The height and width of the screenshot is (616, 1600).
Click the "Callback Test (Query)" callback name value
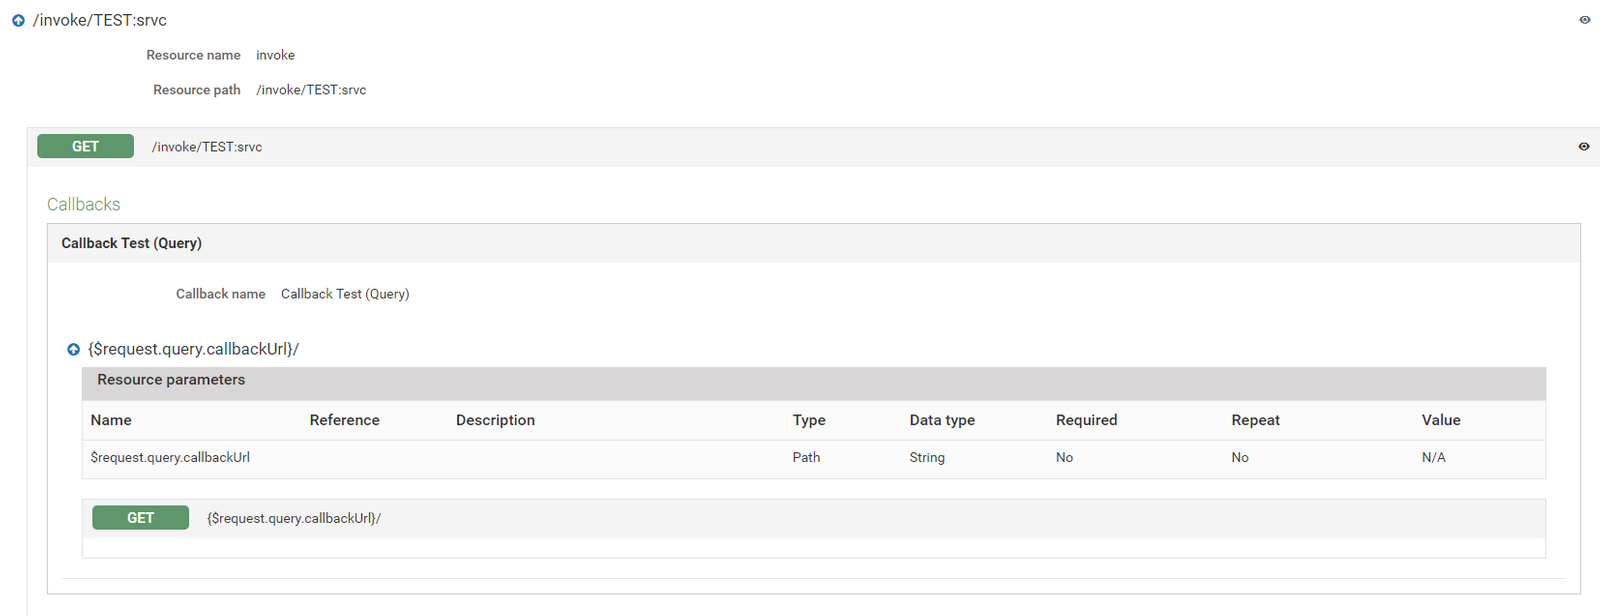345,294
